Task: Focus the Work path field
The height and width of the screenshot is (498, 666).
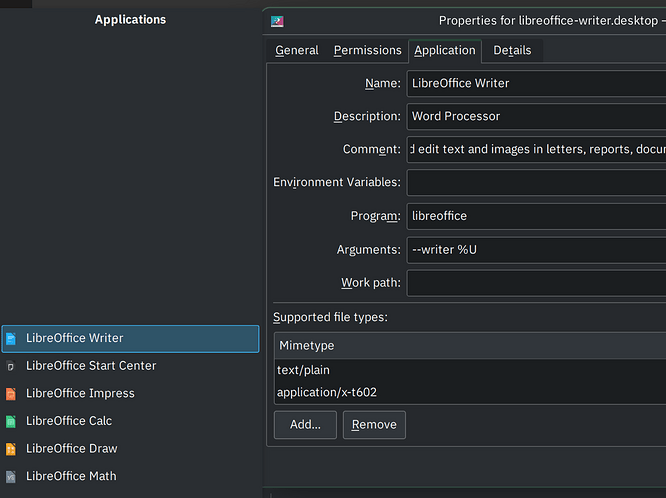Action: (536, 283)
